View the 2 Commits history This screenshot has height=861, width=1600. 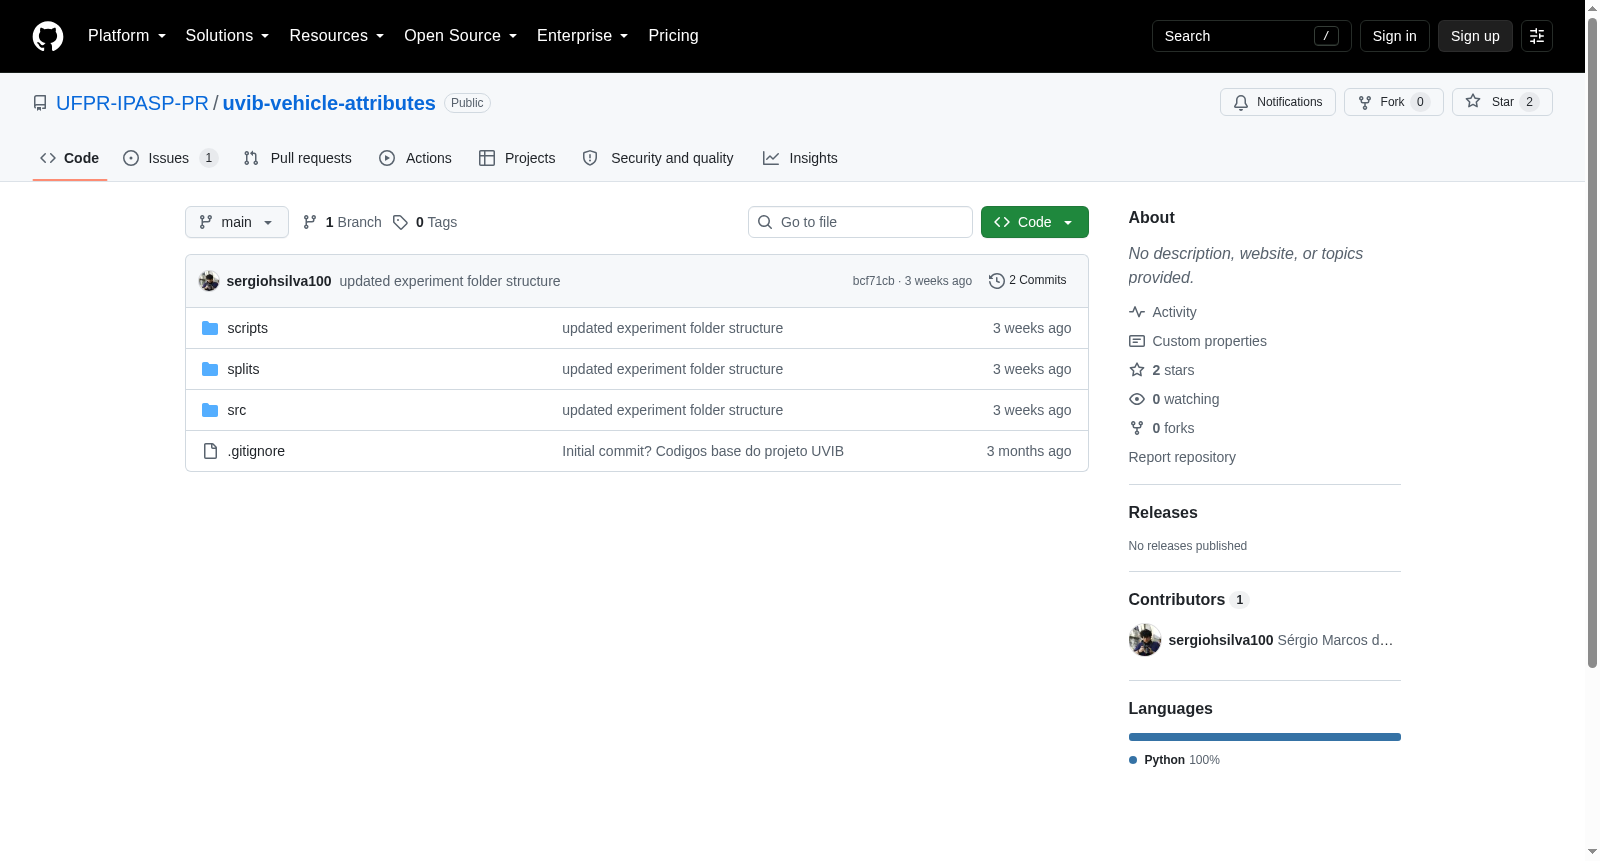(x=1028, y=281)
